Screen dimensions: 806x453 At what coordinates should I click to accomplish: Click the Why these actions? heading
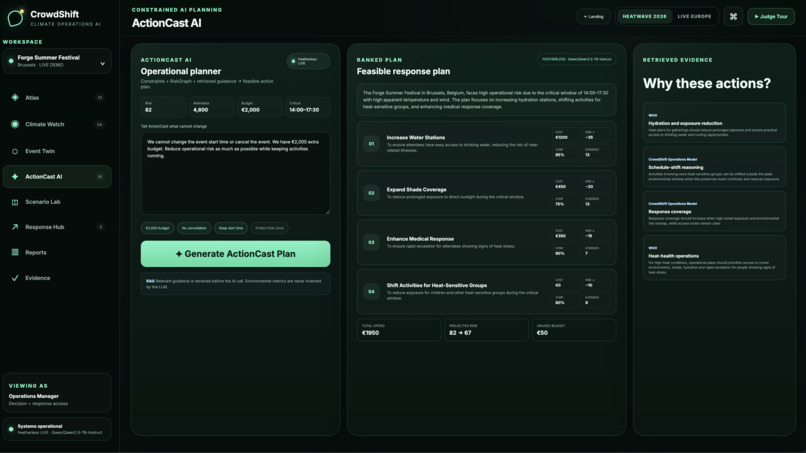[x=707, y=83]
